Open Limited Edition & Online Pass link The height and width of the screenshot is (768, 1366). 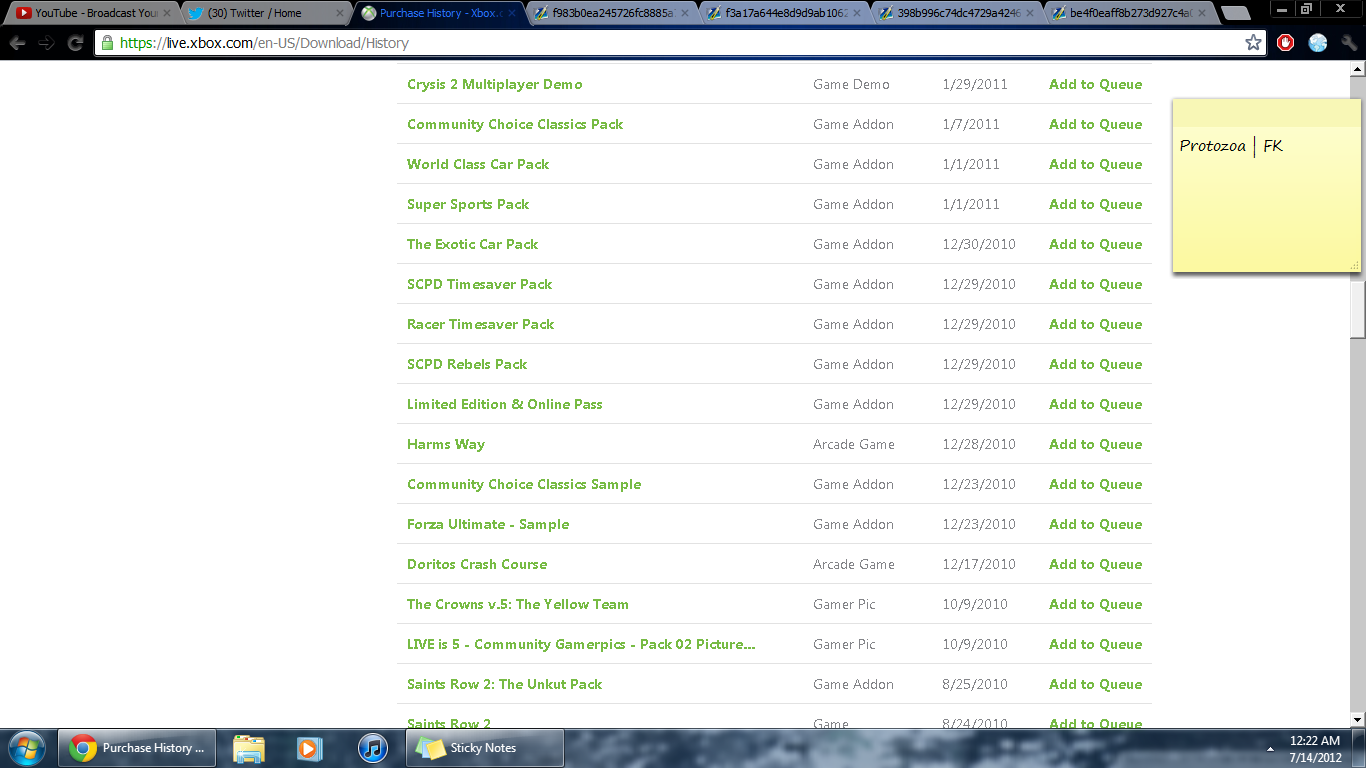point(504,404)
